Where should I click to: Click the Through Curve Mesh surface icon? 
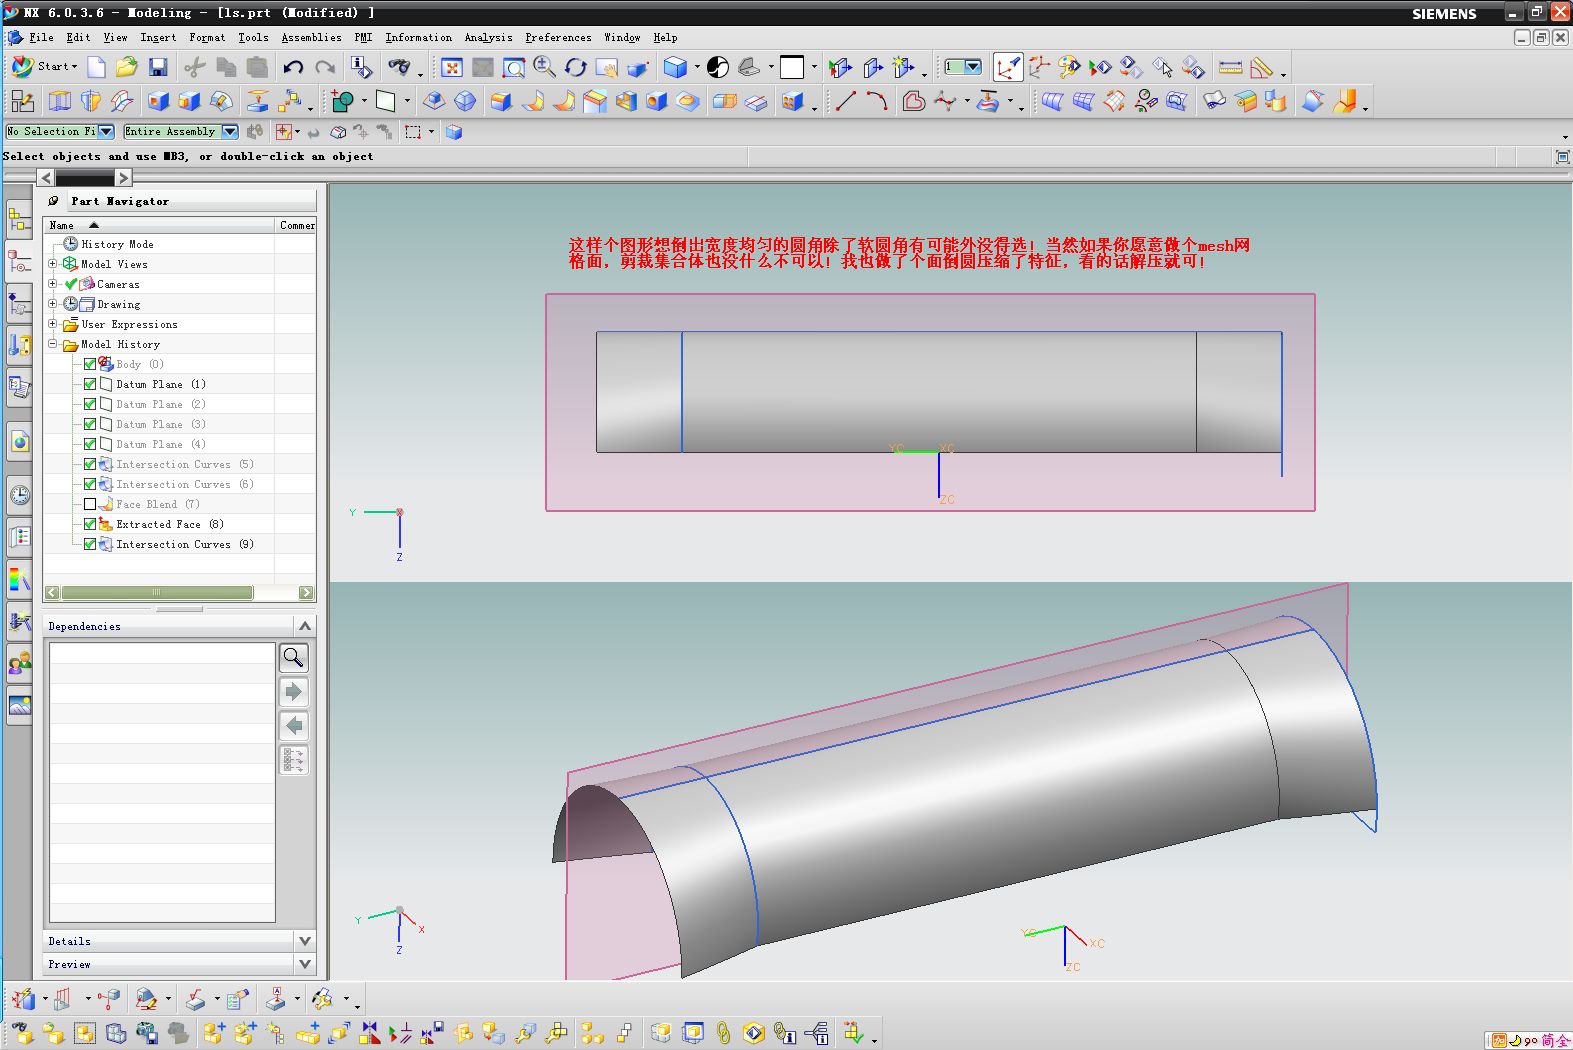click(x=1083, y=101)
